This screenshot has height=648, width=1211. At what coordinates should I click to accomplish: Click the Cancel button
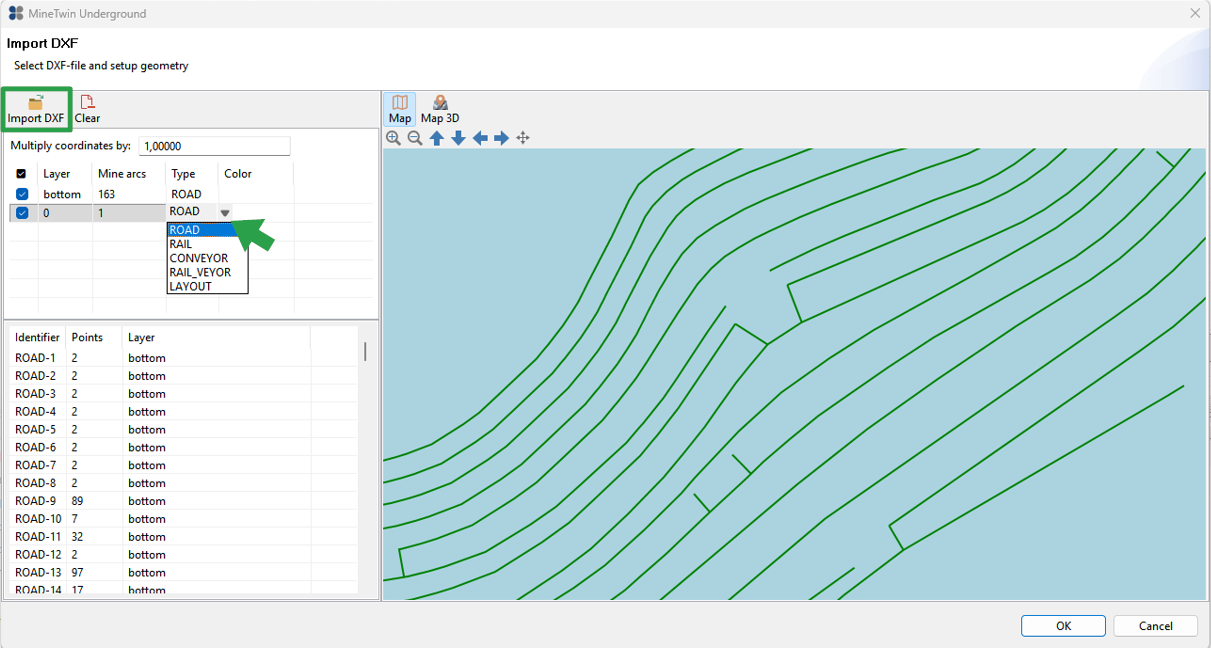(x=1156, y=626)
